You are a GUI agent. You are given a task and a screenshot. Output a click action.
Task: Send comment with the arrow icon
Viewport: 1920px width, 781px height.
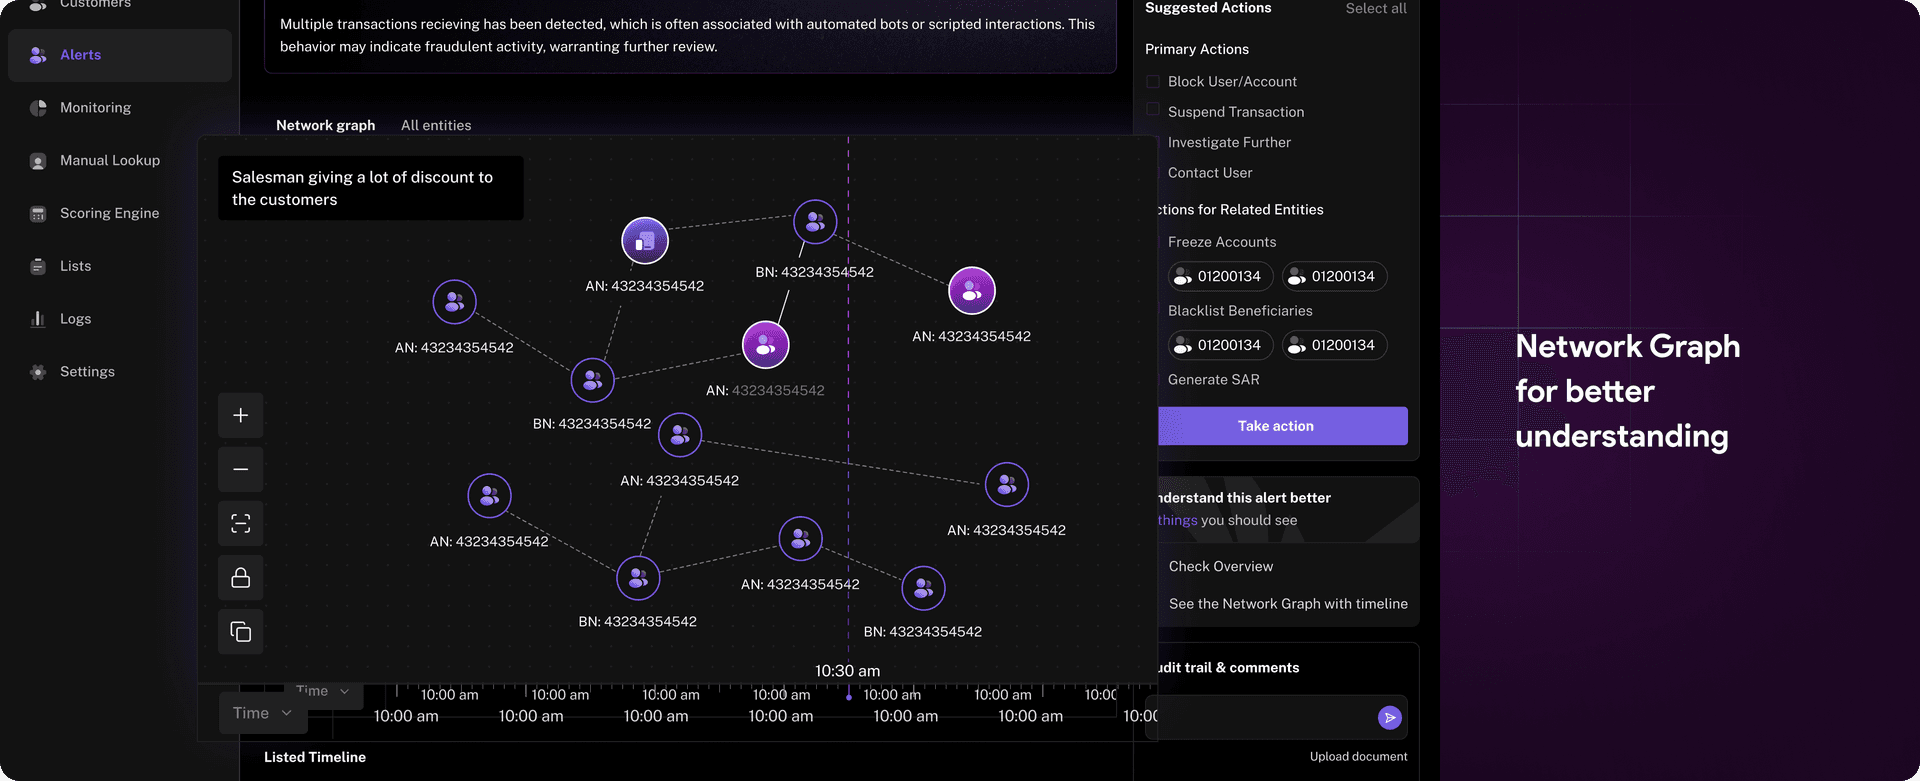click(1389, 717)
